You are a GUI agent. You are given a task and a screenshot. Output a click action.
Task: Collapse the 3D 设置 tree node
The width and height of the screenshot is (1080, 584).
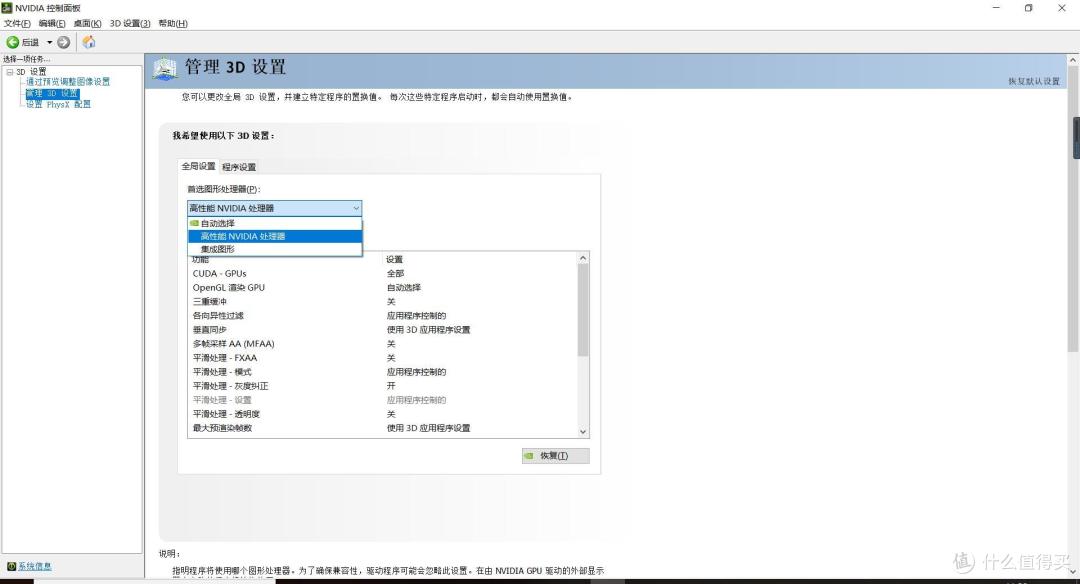point(10,72)
